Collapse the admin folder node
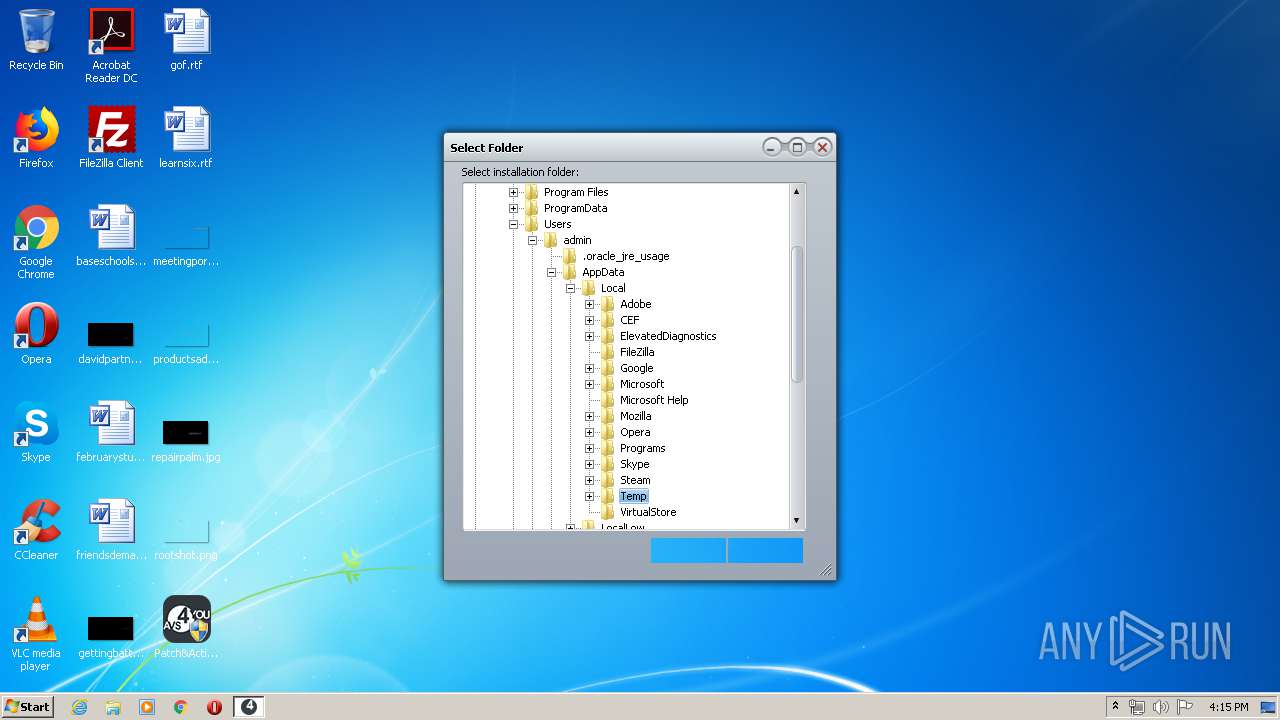Screen dimensions: 1280x720 point(532,240)
